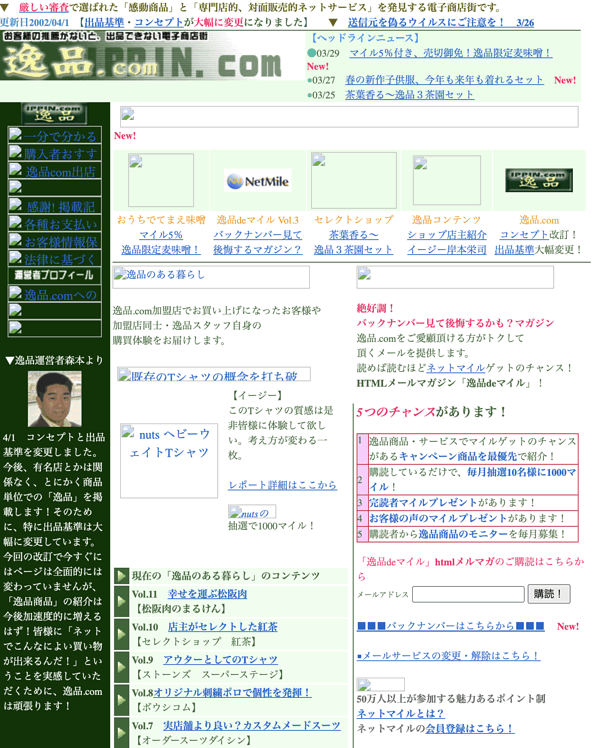Screen dimensions: 600x748
Task: Click the green 逸品 IPPIN.com badge image
Action: [539, 180]
